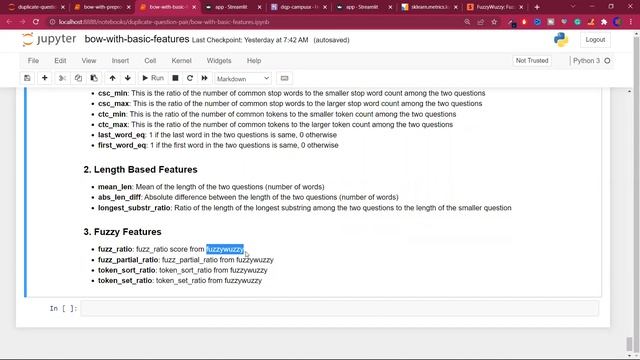640x360 pixels.
Task: Close the sklearn.metrics browser tab
Action: pyautogui.click(x=456, y=7)
